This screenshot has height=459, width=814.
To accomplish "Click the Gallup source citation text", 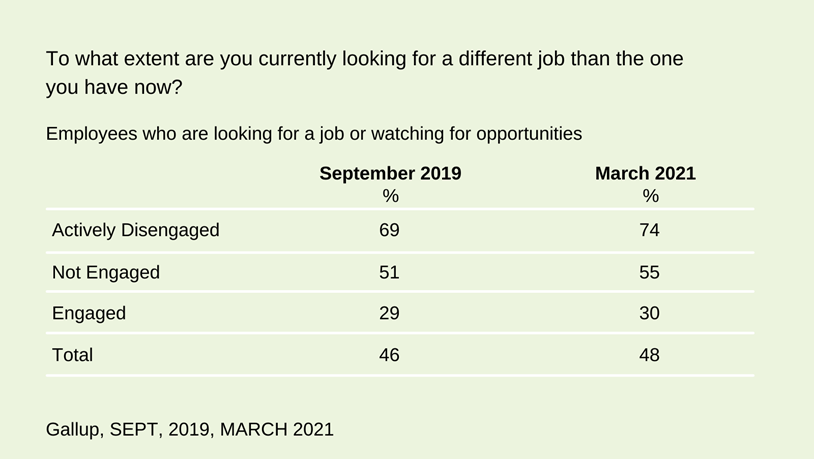I will 189,429.
